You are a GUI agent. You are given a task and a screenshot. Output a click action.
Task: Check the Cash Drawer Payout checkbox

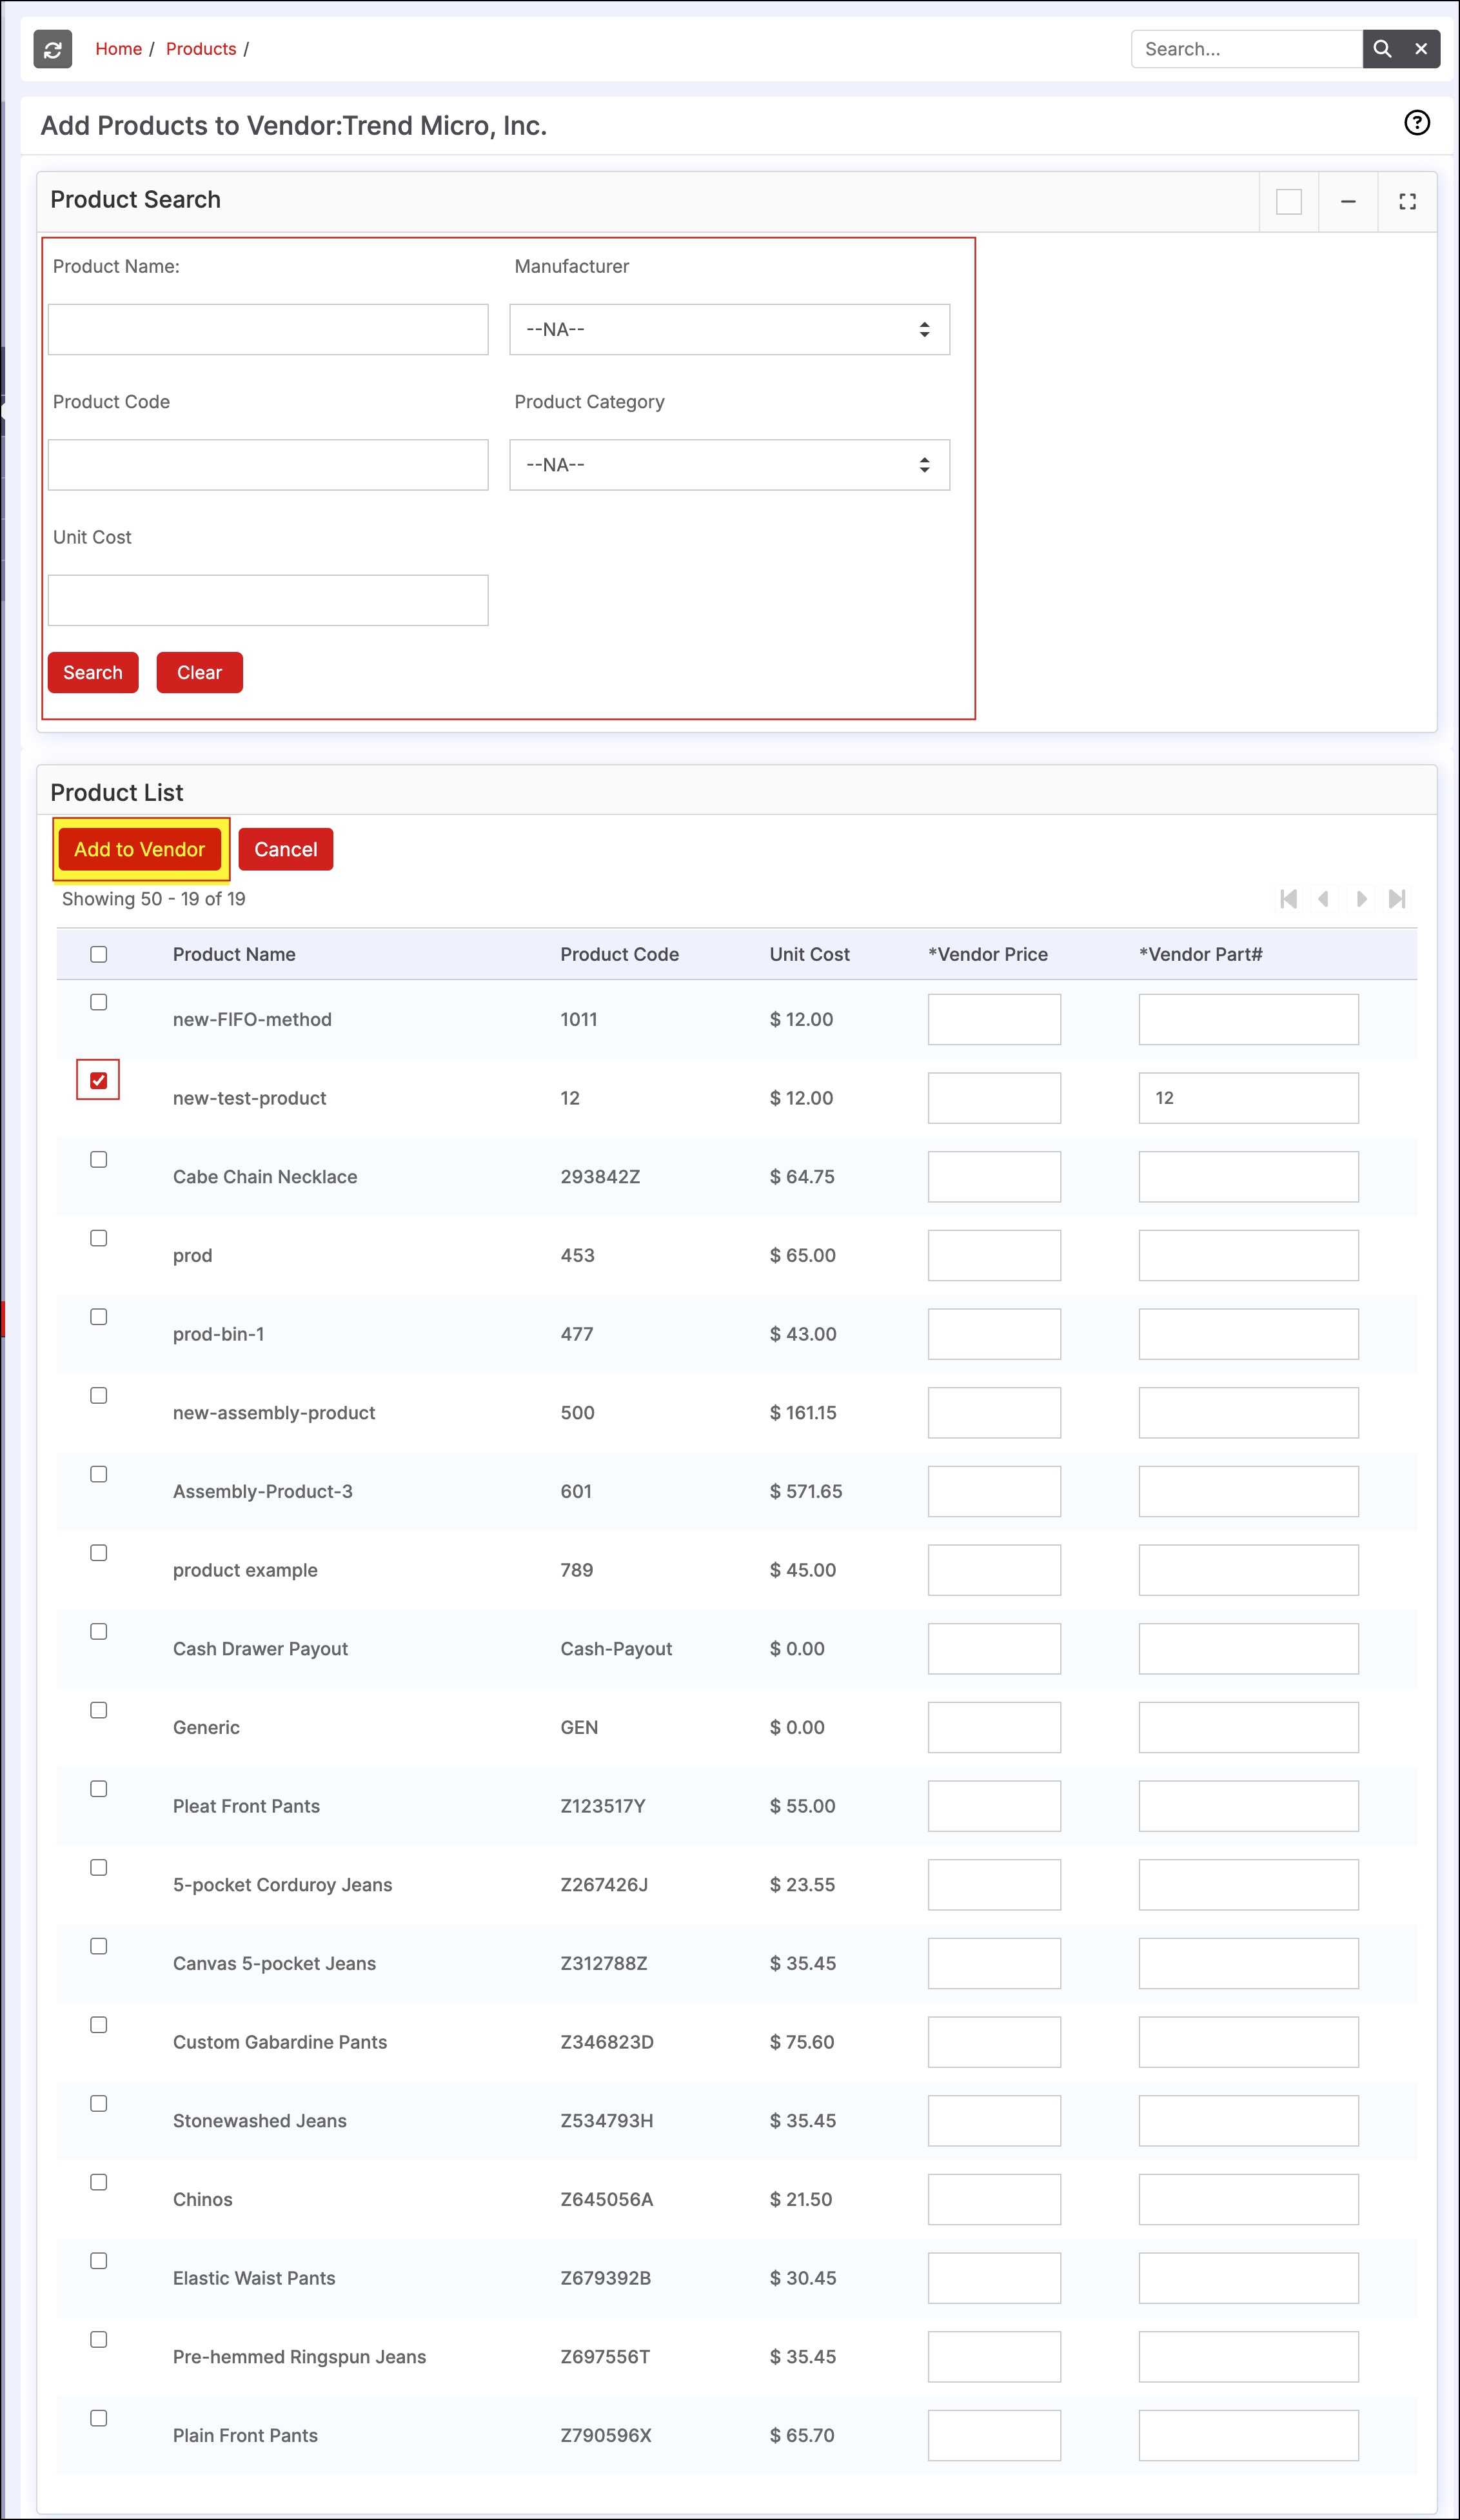[99, 1632]
